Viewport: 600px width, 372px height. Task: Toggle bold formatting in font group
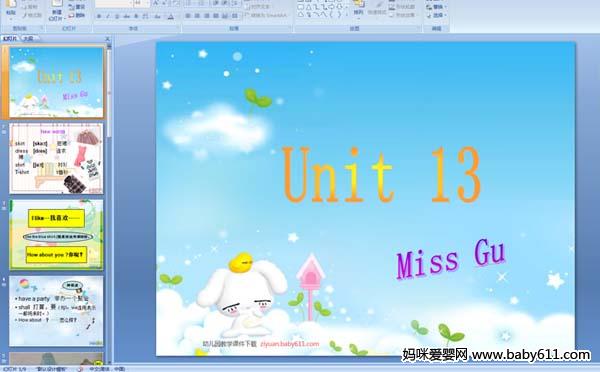pyautogui.click(x=98, y=16)
